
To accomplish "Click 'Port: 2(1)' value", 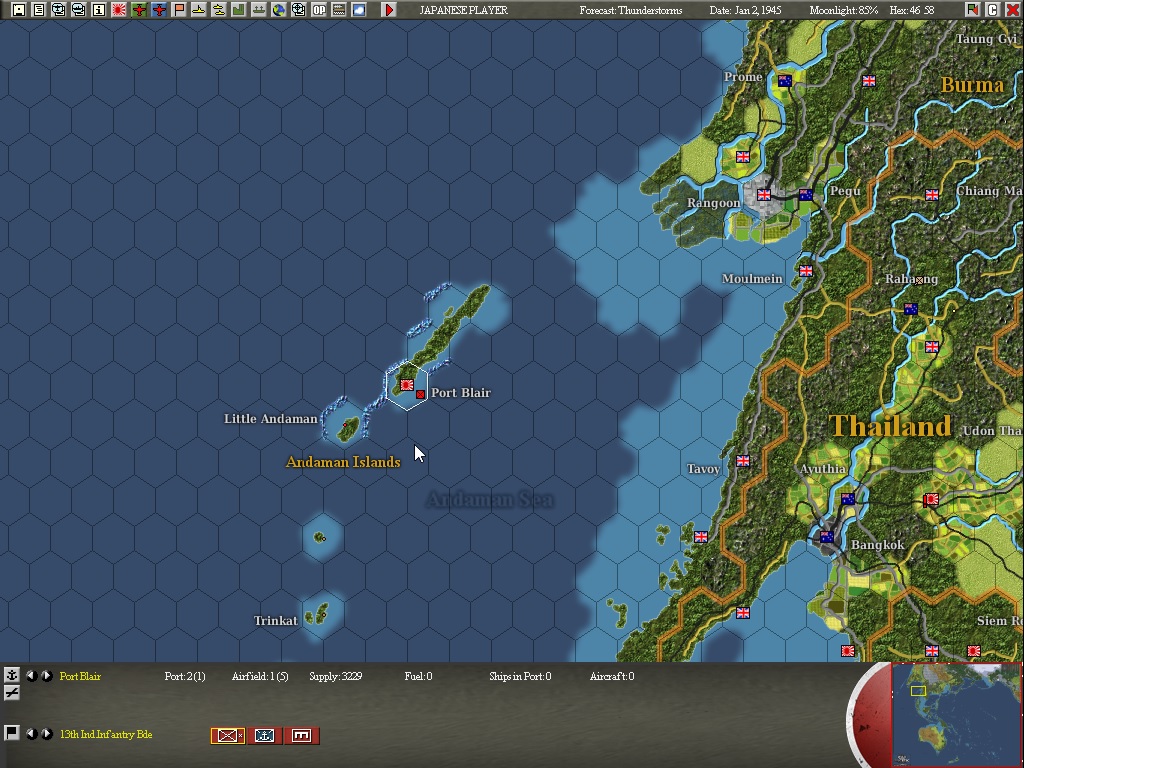I will 185,676.
